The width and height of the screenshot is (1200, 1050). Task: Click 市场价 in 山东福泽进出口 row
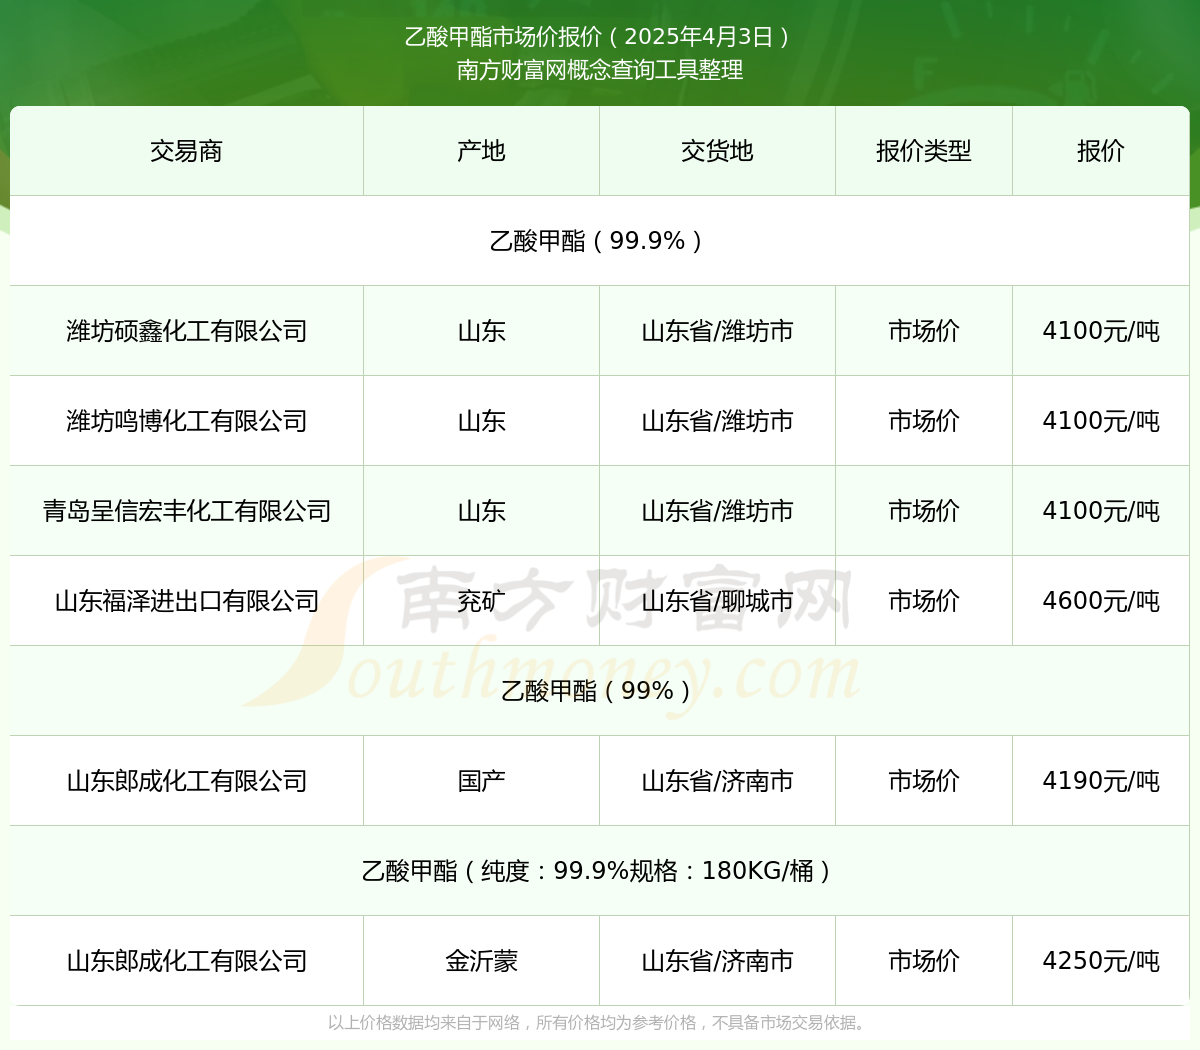(x=924, y=601)
